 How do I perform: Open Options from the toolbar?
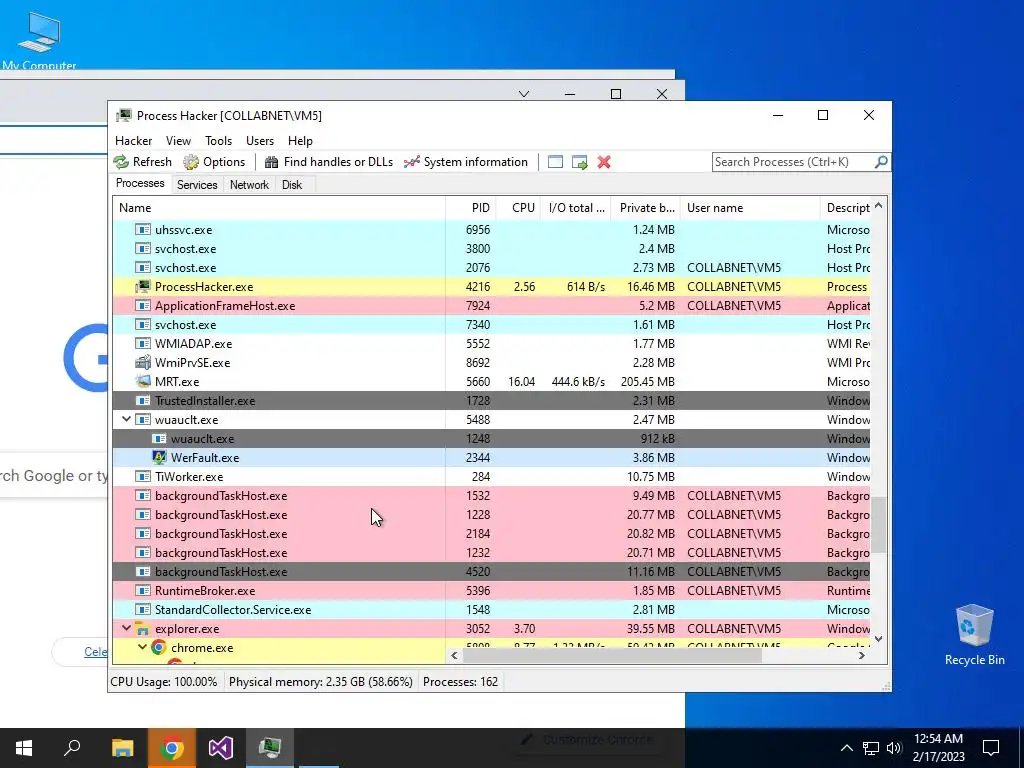(x=214, y=162)
